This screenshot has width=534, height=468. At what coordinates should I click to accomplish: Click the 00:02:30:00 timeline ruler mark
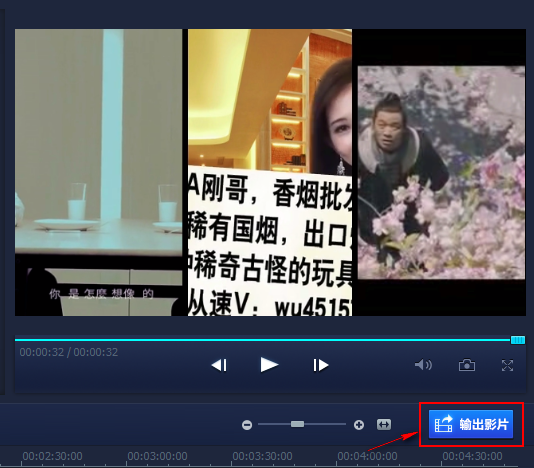click(52, 456)
